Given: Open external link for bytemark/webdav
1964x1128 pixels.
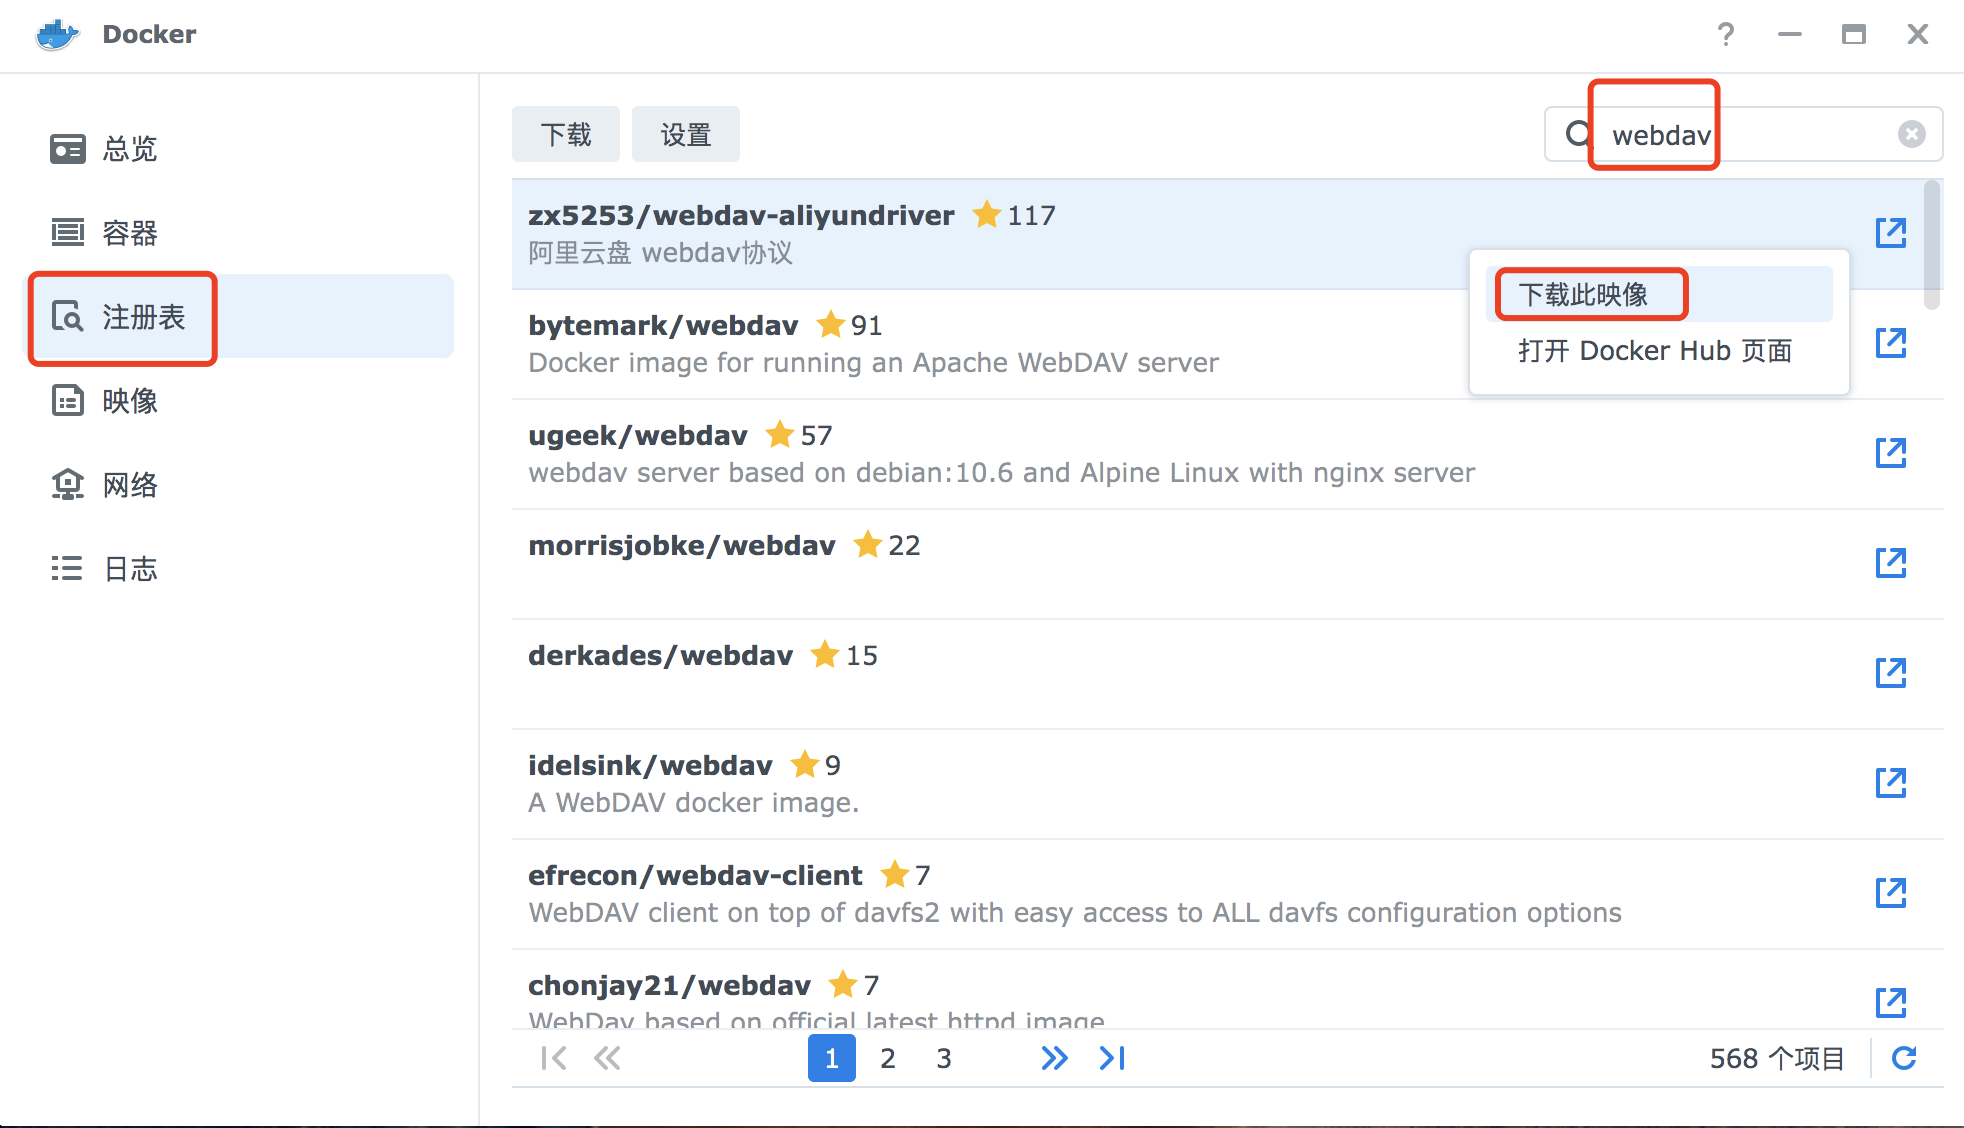Looking at the screenshot, I should (1891, 343).
